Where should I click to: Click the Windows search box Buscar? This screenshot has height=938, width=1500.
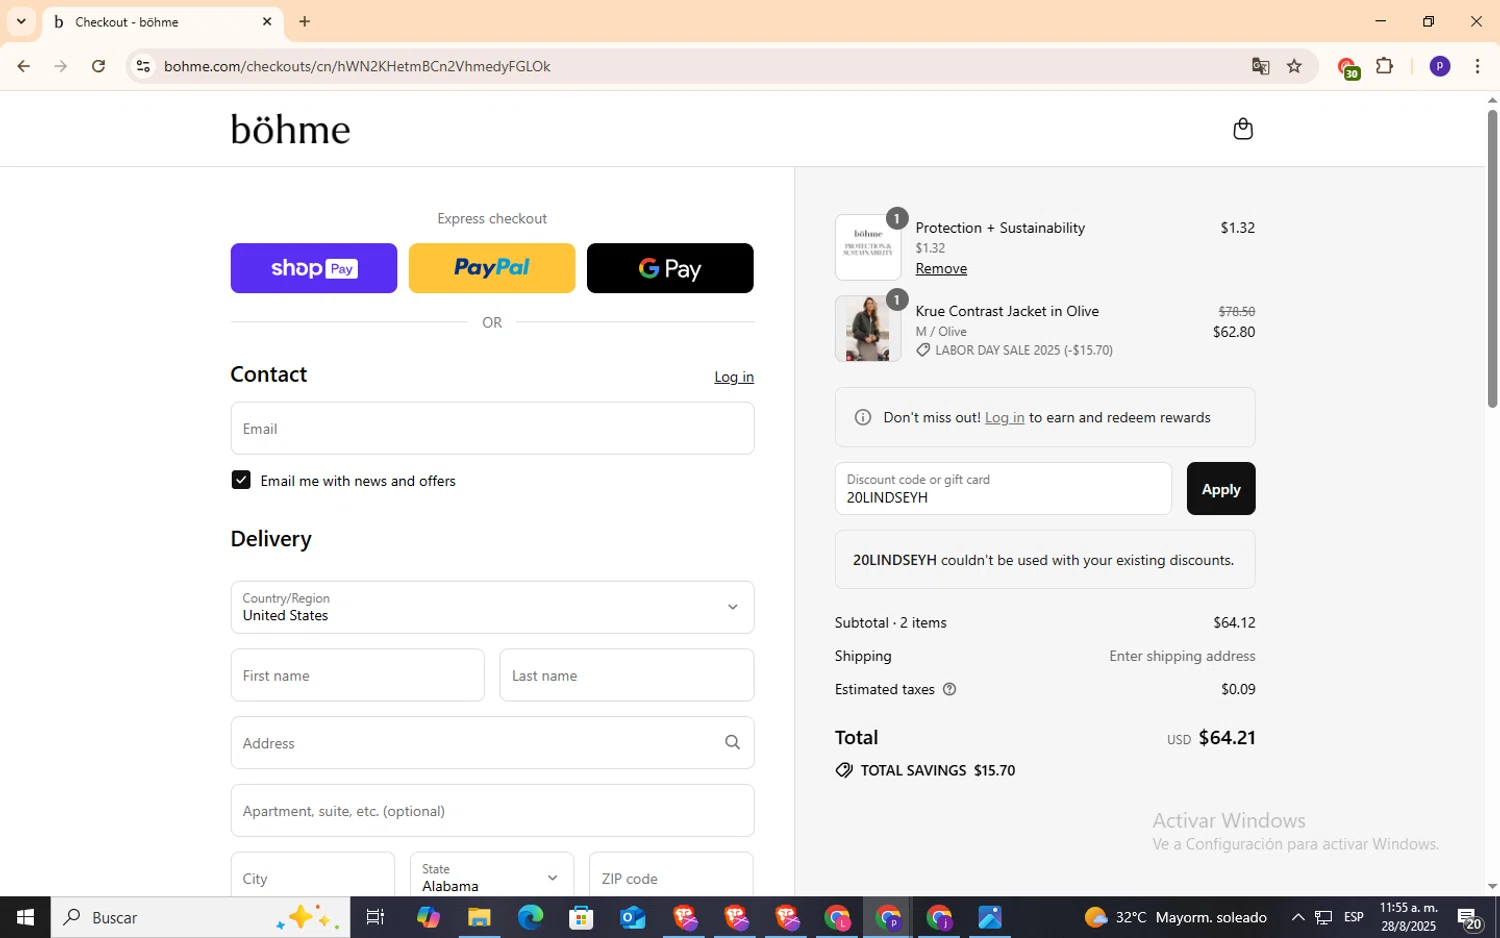coord(200,917)
